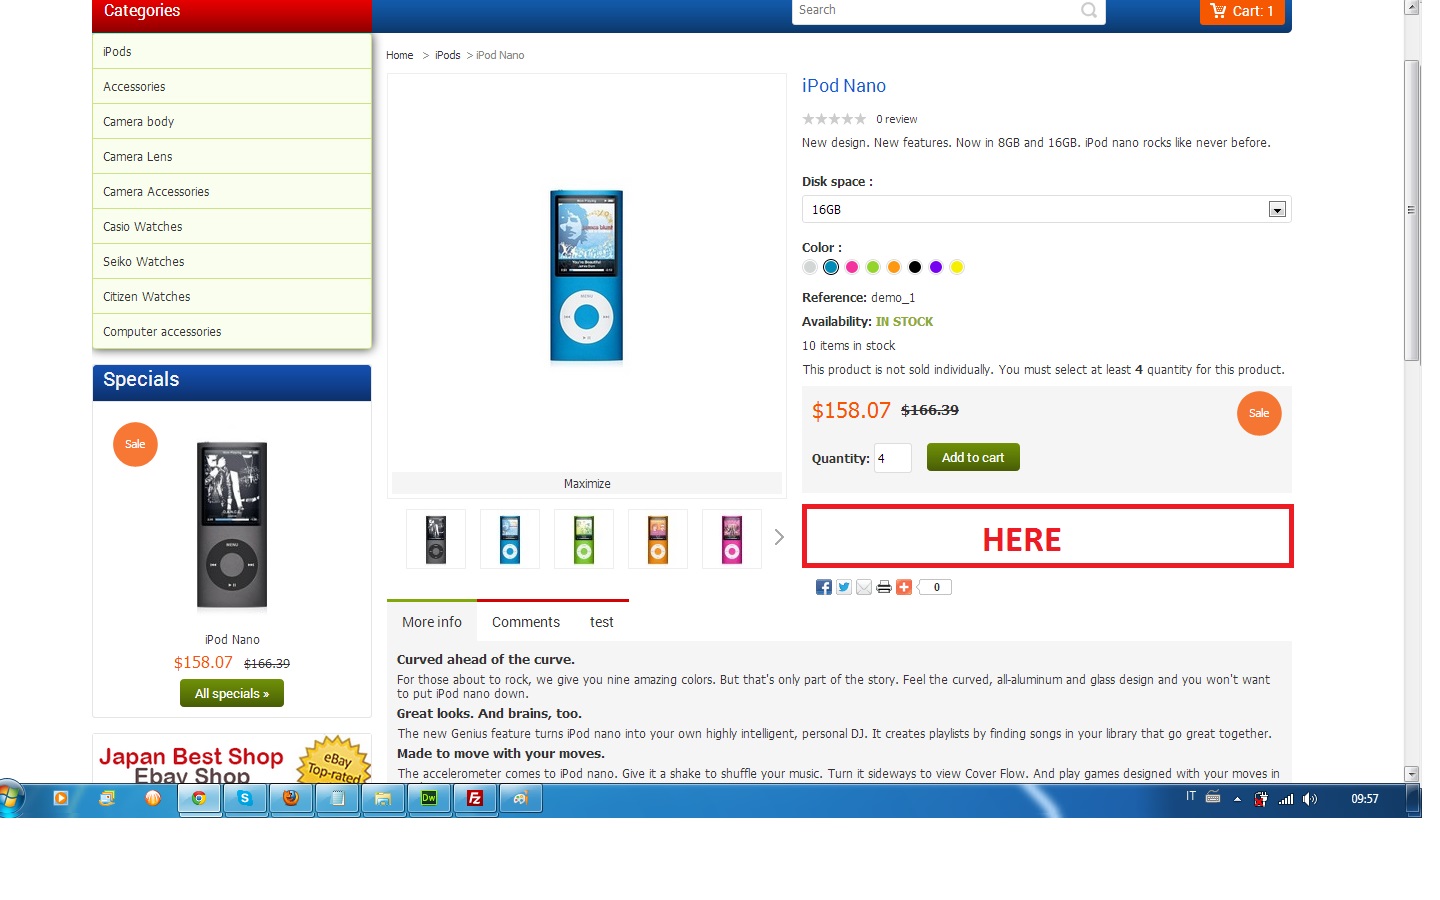Open FileZilla from the taskbar
The image size is (1440, 900).
pos(475,798)
